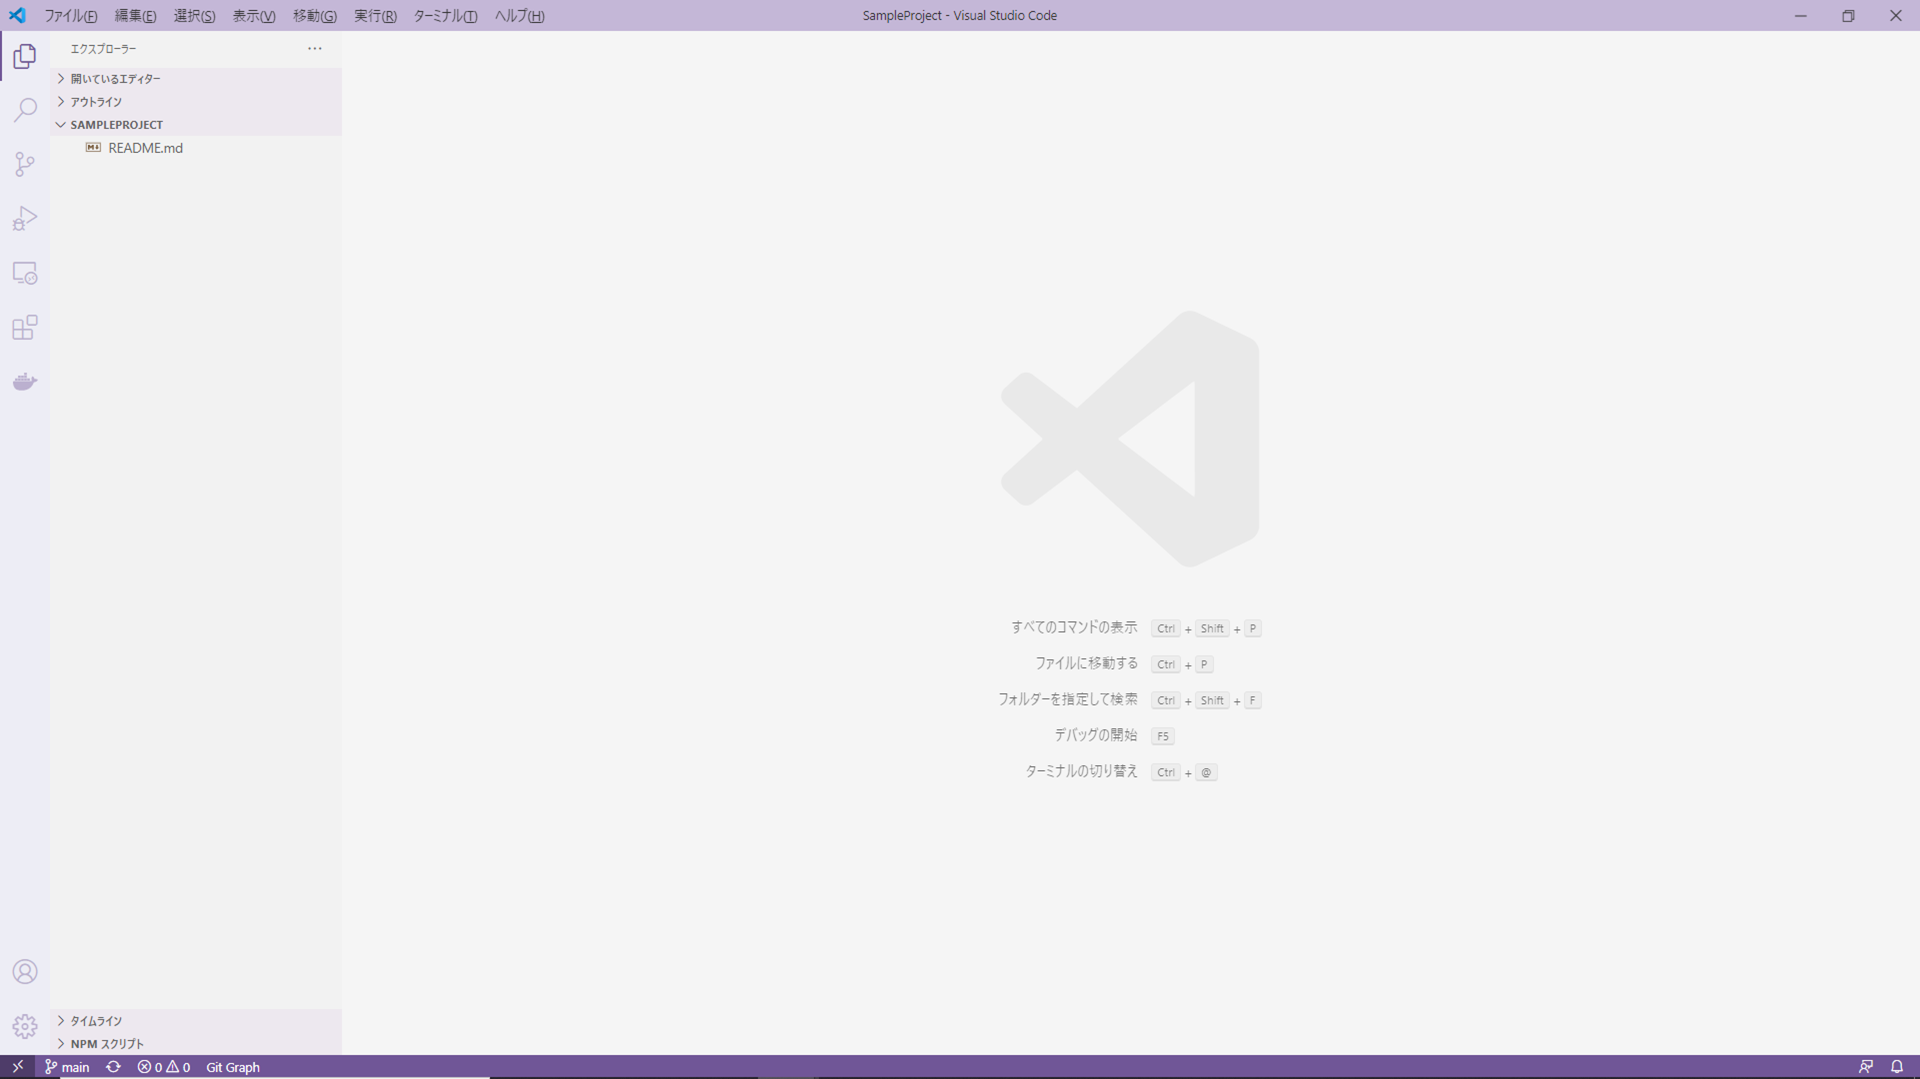The image size is (1920, 1079).
Task: Open errors and warnings count in status bar
Action: [x=164, y=1067]
